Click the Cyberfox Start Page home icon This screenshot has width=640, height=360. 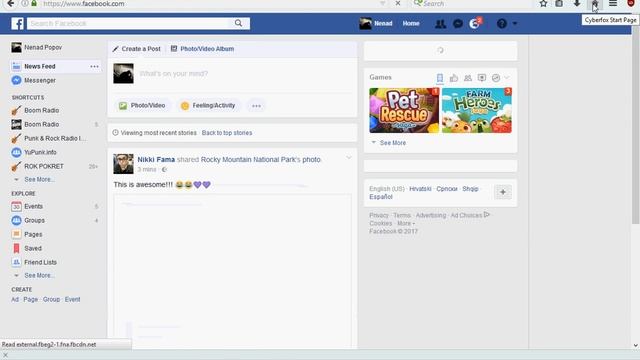595,4
